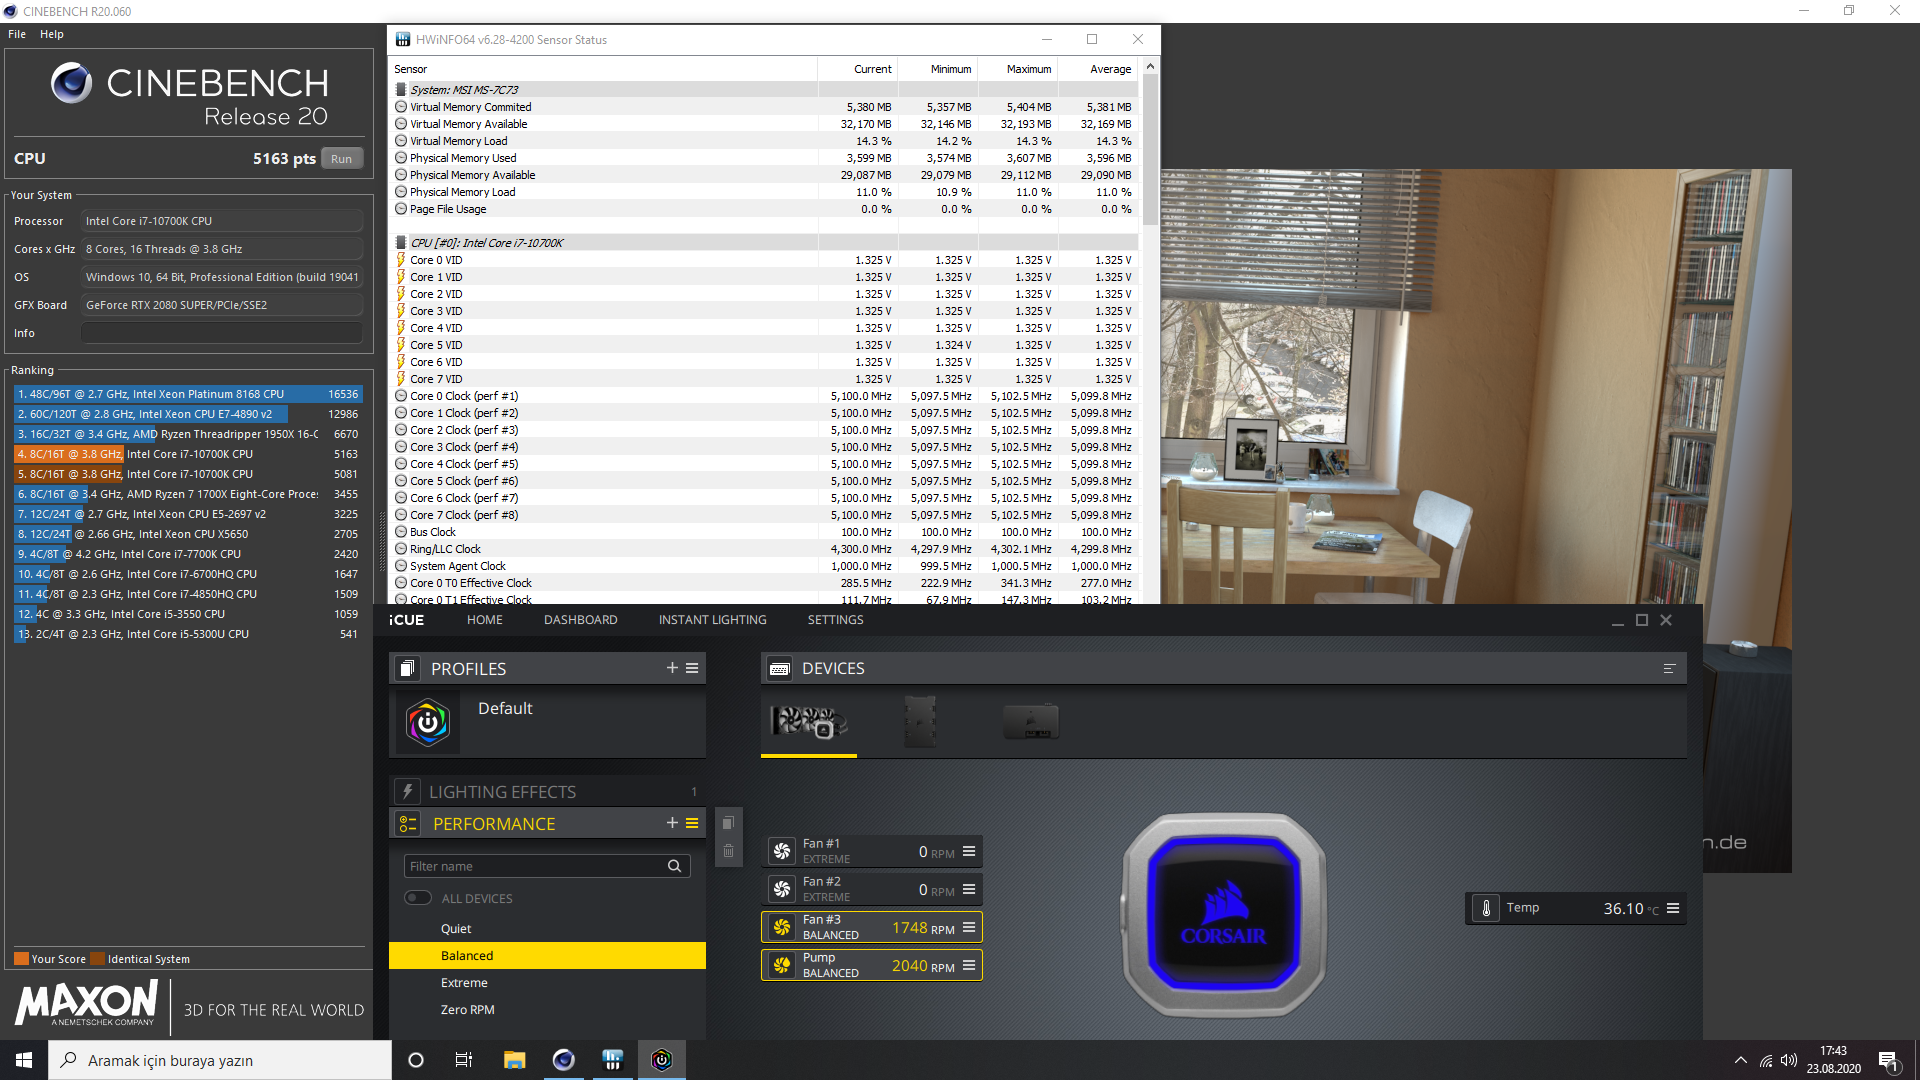
Task: Select the Core i7-7700K ranking row
Action: (x=187, y=554)
